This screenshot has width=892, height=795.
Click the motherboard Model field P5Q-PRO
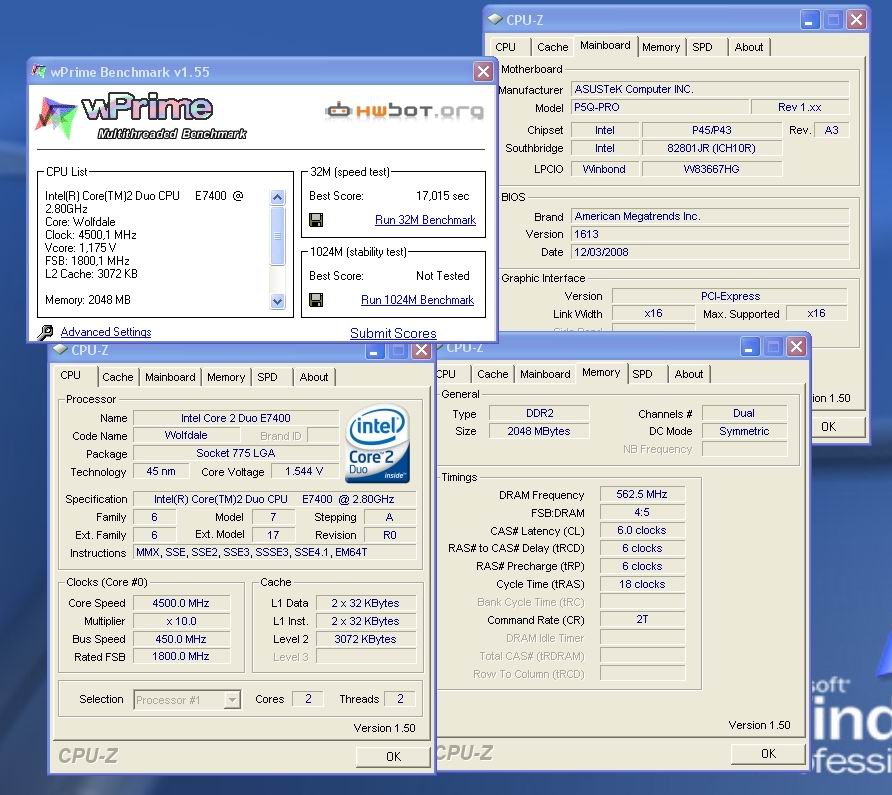tap(660, 108)
